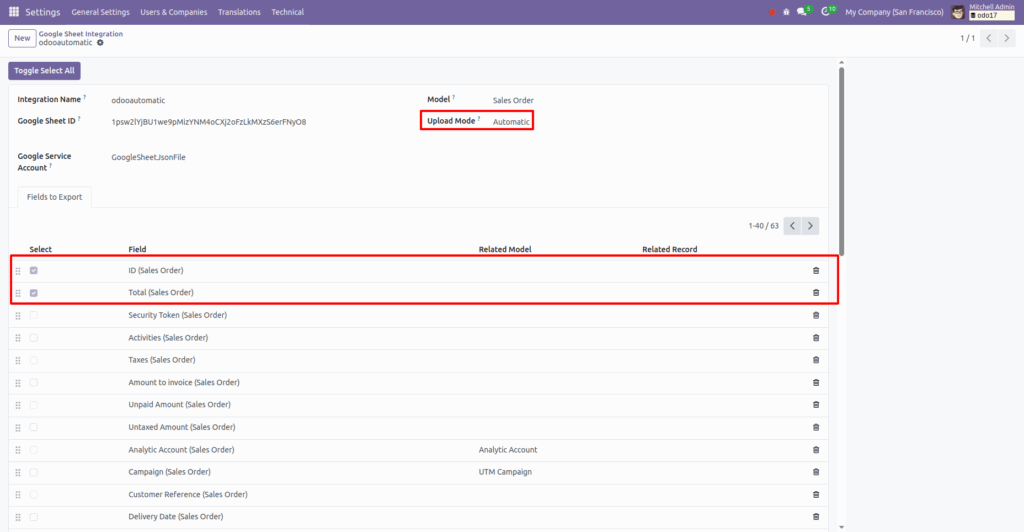Check the Security Token (Sales Order) checkbox
The width and height of the screenshot is (1024, 532).
click(x=34, y=315)
